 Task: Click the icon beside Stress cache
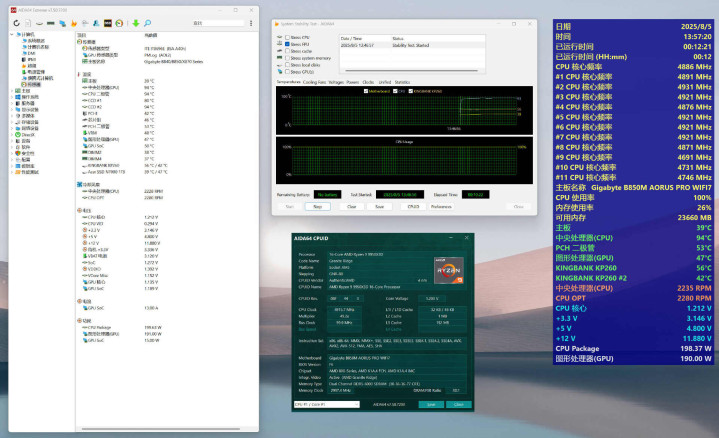[280, 51]
